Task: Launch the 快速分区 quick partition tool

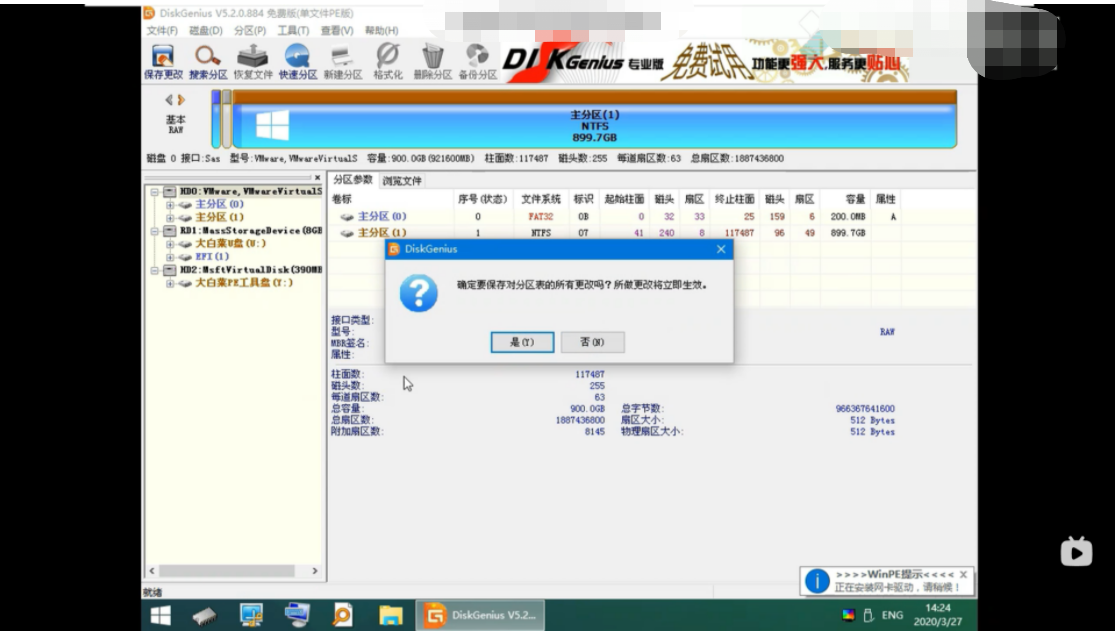Action: point(297,61)
